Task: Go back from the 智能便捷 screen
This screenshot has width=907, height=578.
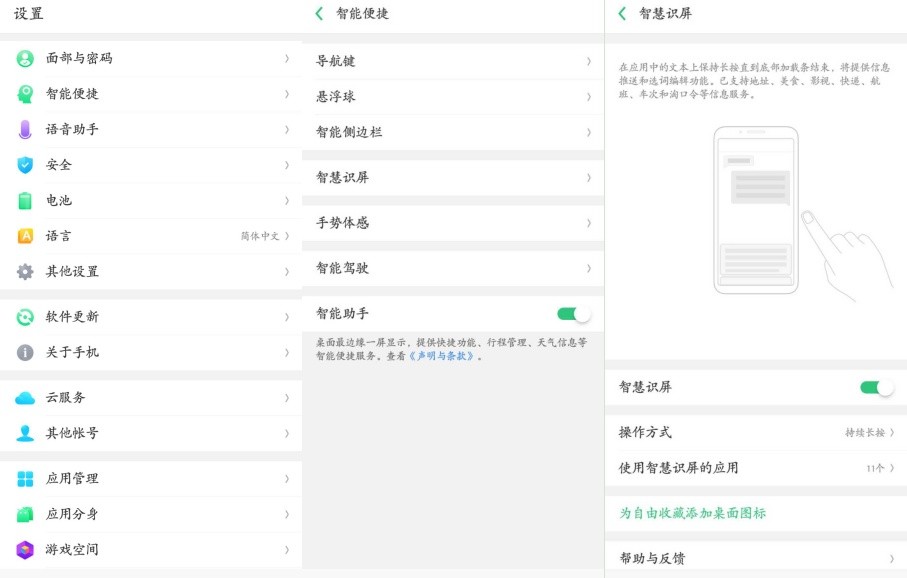Action: (319, 13)
